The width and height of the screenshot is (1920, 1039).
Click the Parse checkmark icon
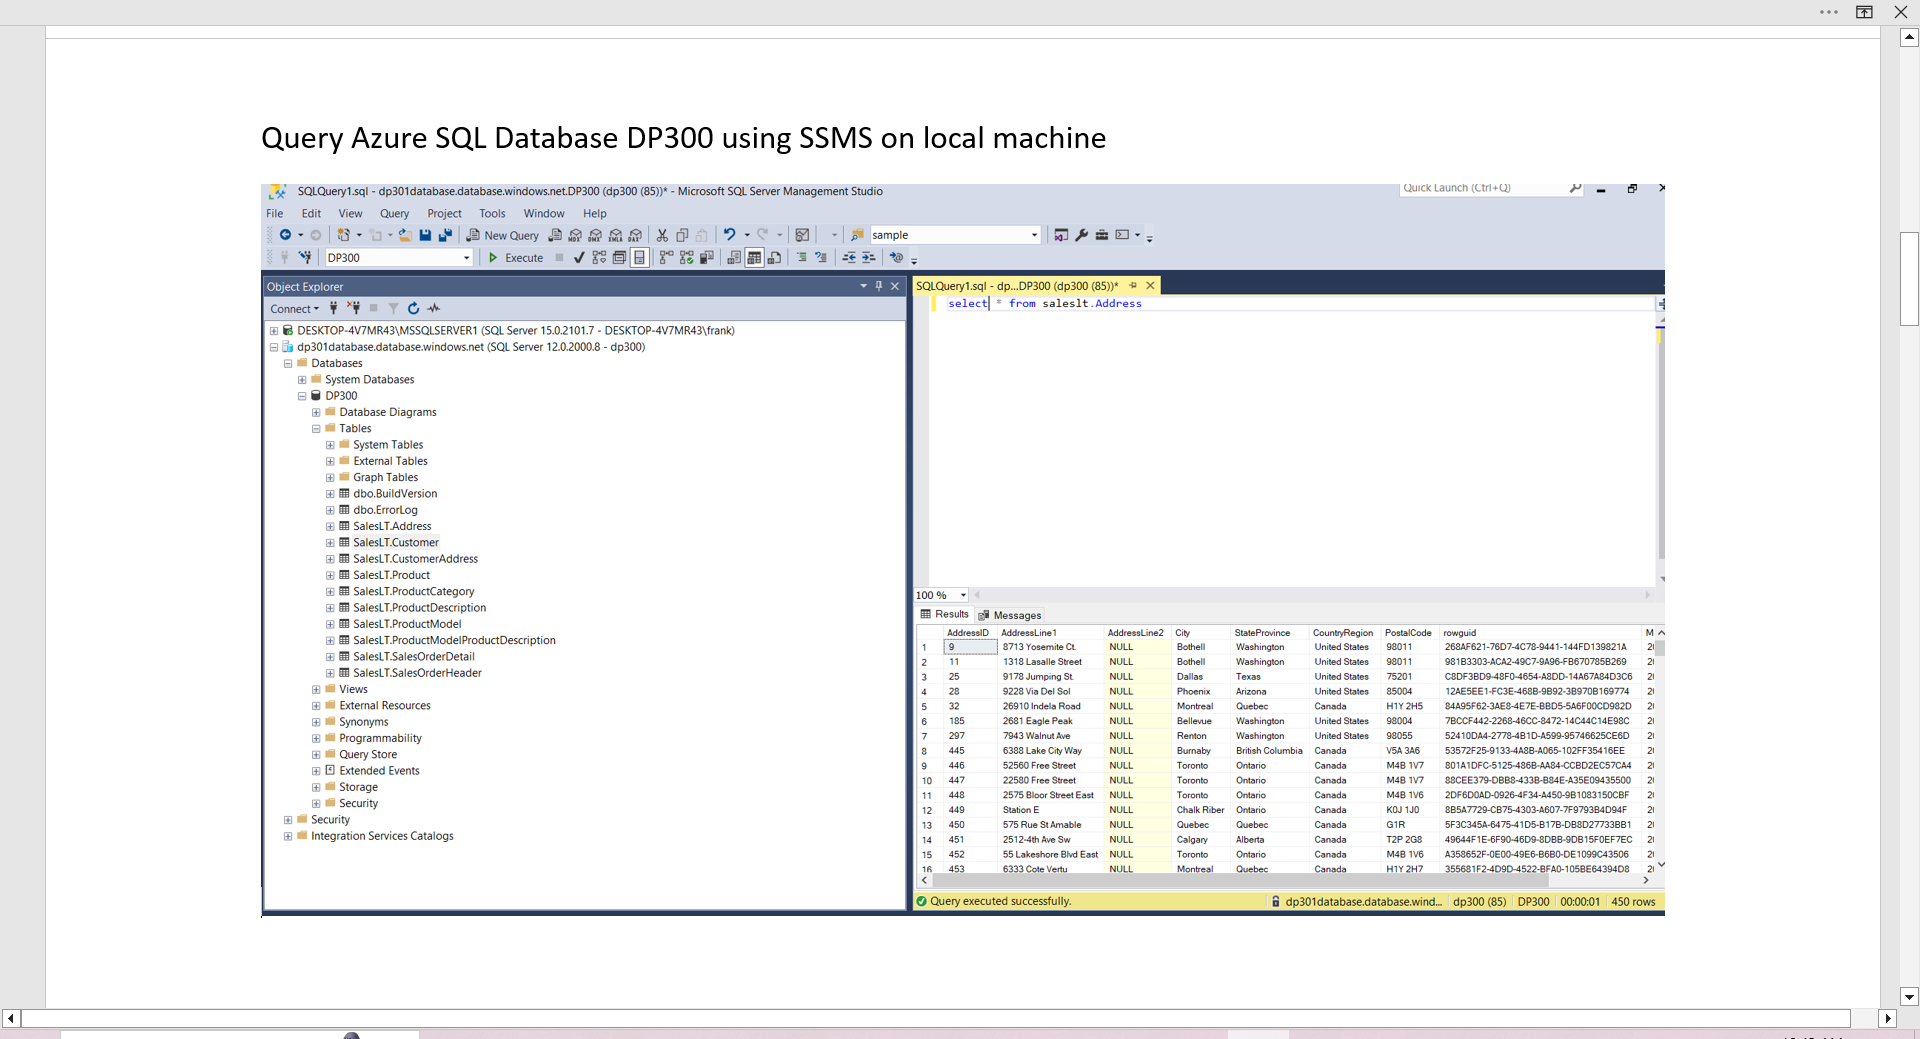click(x=579, y=257)
